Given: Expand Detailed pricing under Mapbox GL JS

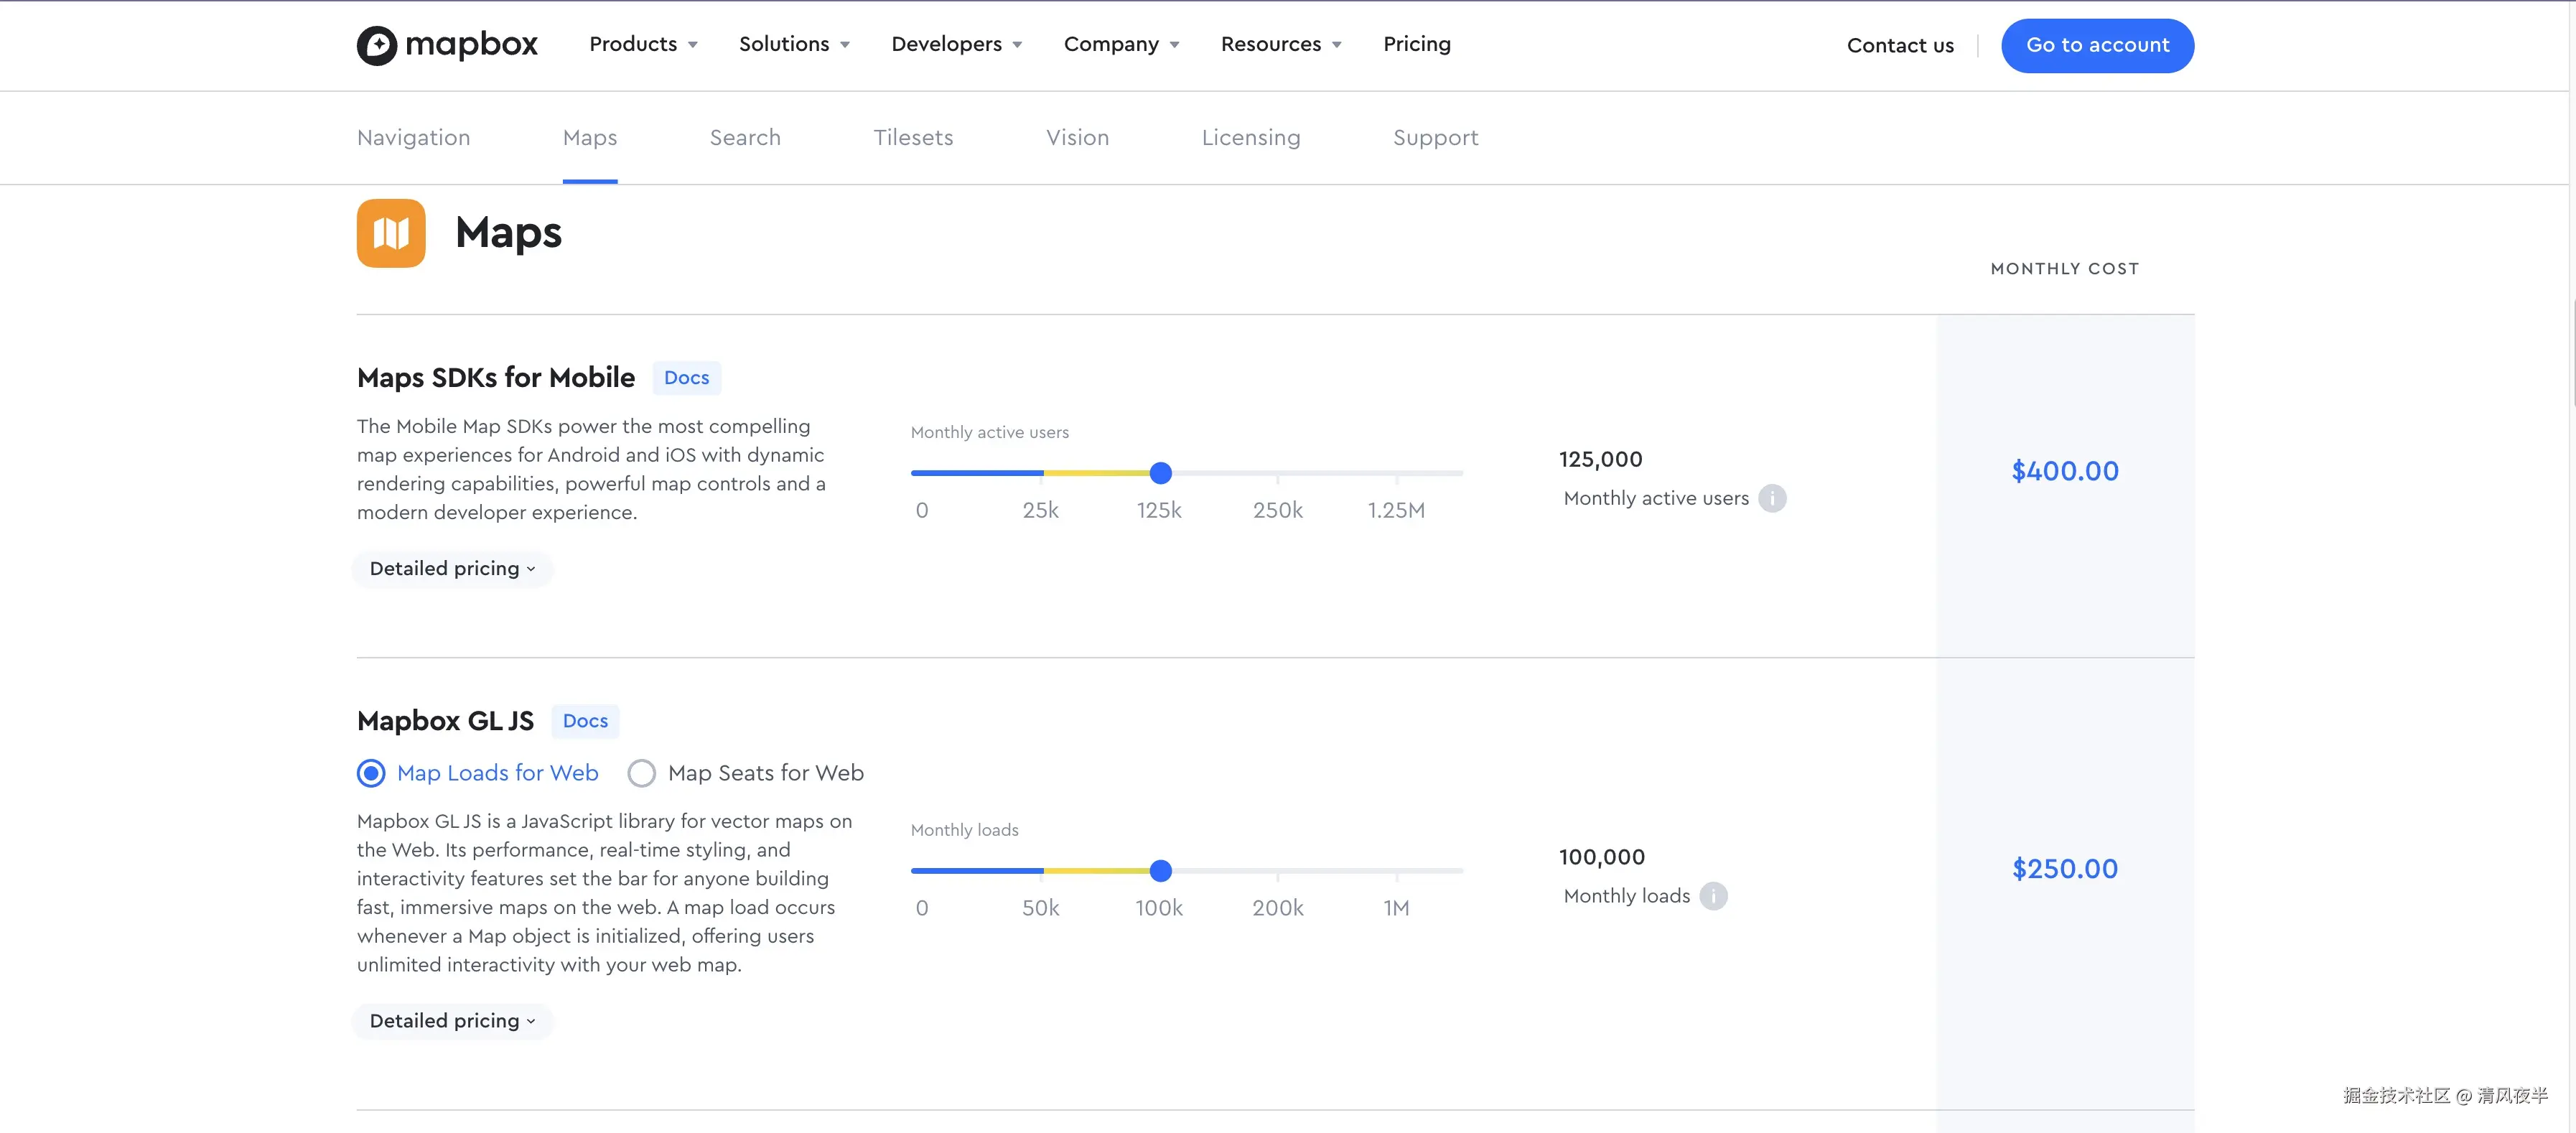Looking at the screenshot, I should [x=452, y=1021].
